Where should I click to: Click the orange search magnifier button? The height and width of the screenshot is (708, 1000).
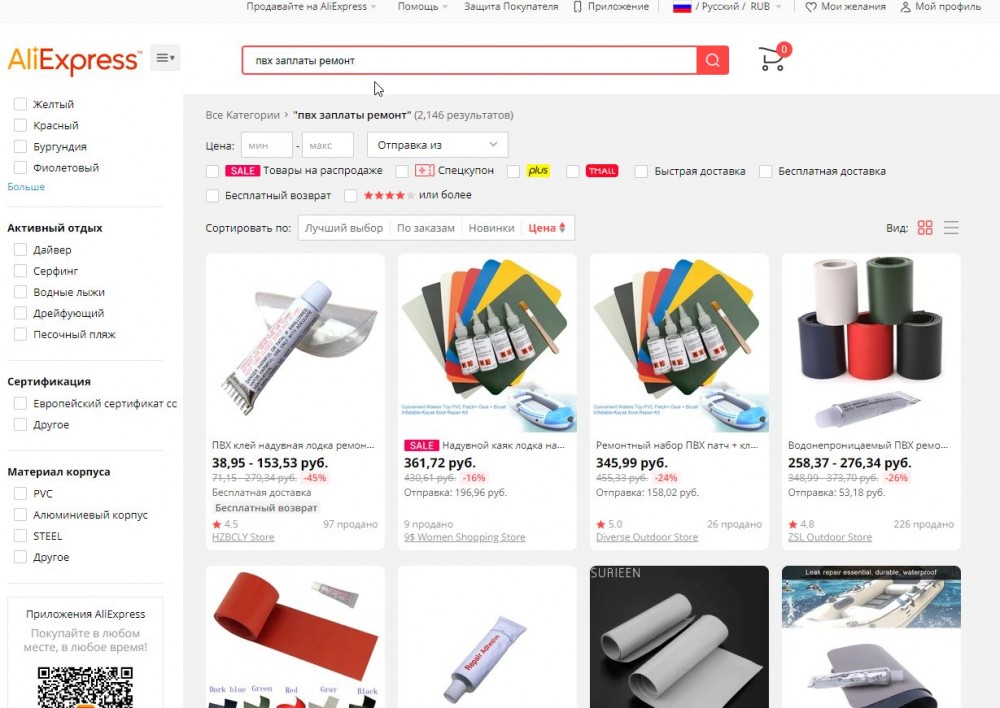pyautogui.click(x=712, y=60)
